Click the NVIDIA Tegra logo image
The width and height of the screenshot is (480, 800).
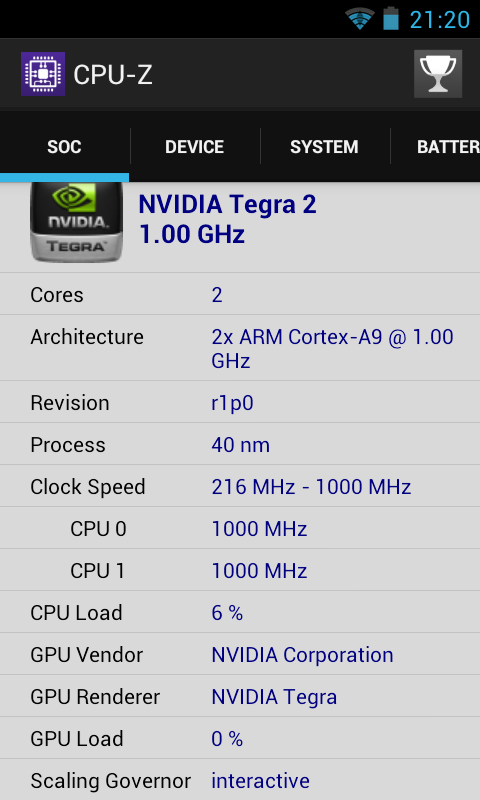point(77,221)
